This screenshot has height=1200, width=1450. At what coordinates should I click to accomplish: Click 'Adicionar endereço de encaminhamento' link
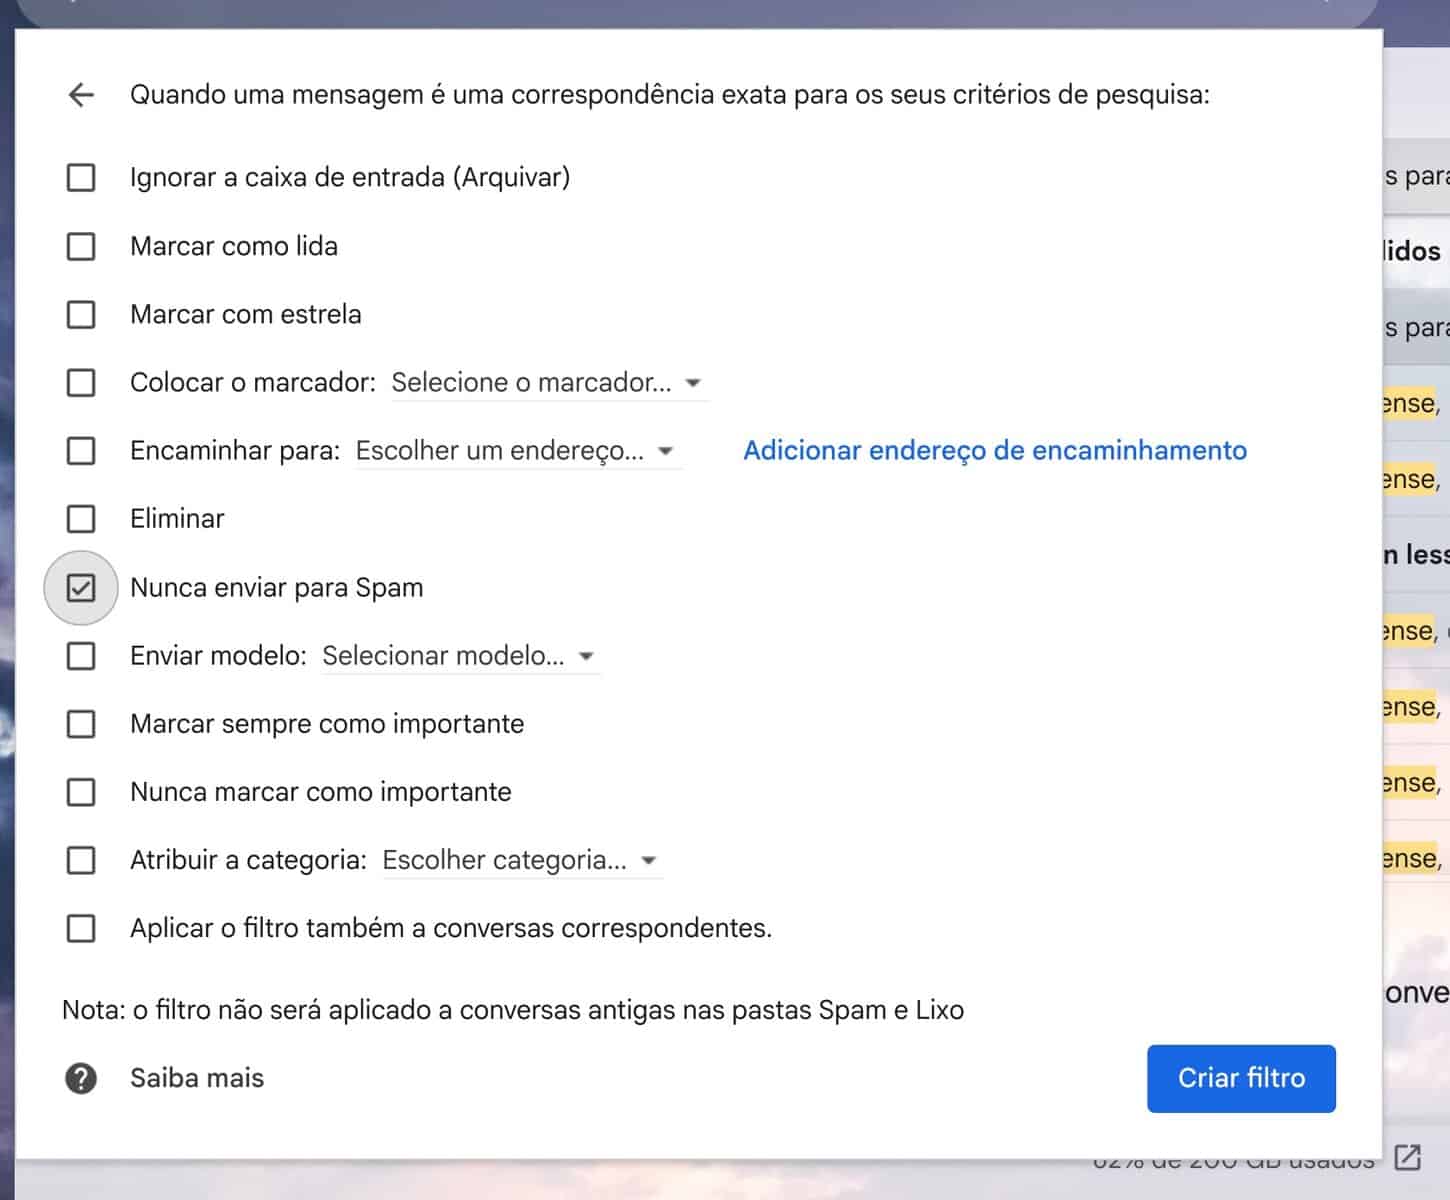(995, 451)
